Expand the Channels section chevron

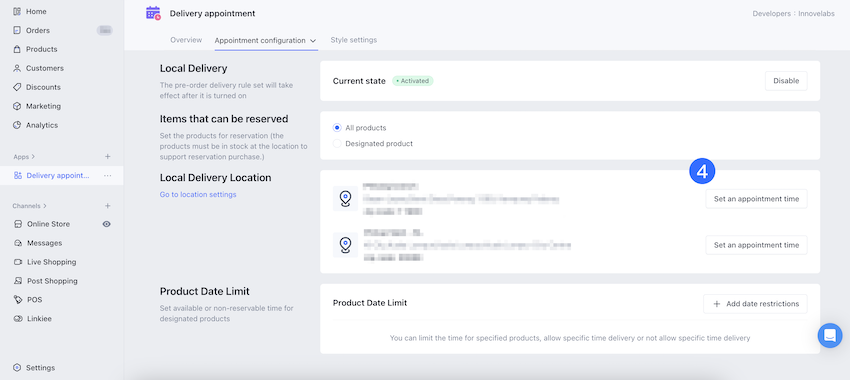coord(45,206)
